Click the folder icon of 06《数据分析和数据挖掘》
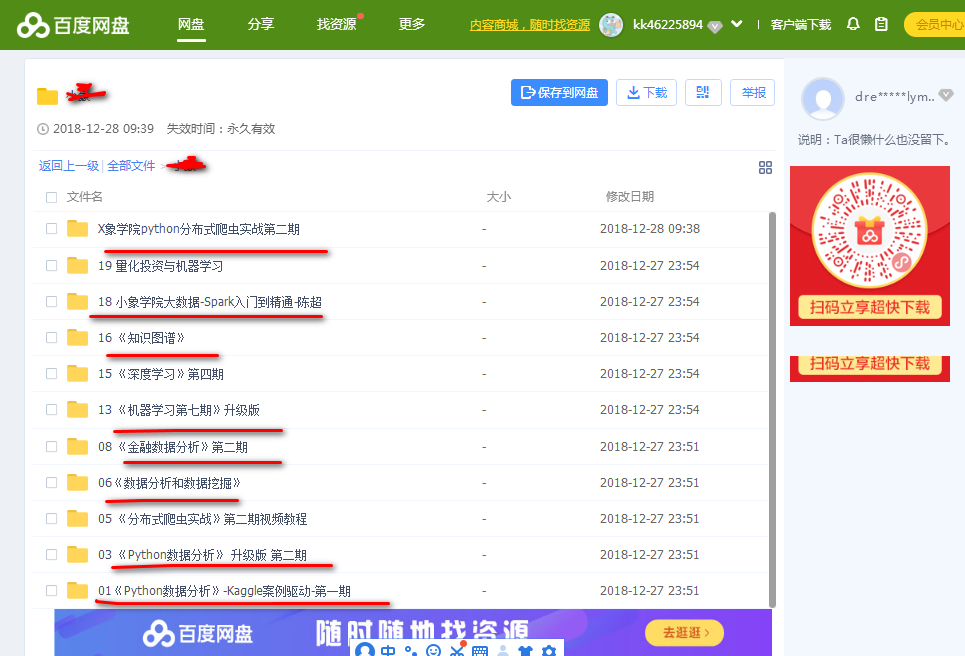The image size is (965, 656). tap(78, 482)
